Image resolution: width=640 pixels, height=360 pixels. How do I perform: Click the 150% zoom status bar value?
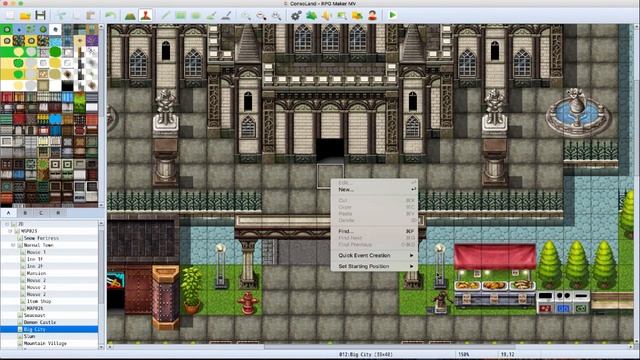point(464,355)
